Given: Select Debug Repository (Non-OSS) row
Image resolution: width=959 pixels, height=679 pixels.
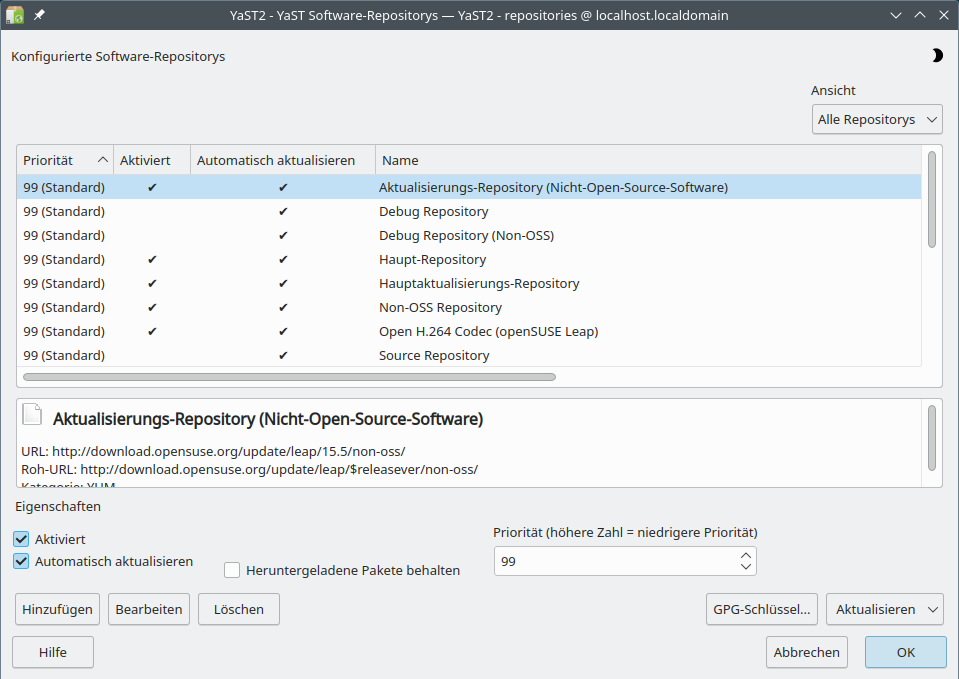Looking at the screenshot, I should (x=469, y=236).
